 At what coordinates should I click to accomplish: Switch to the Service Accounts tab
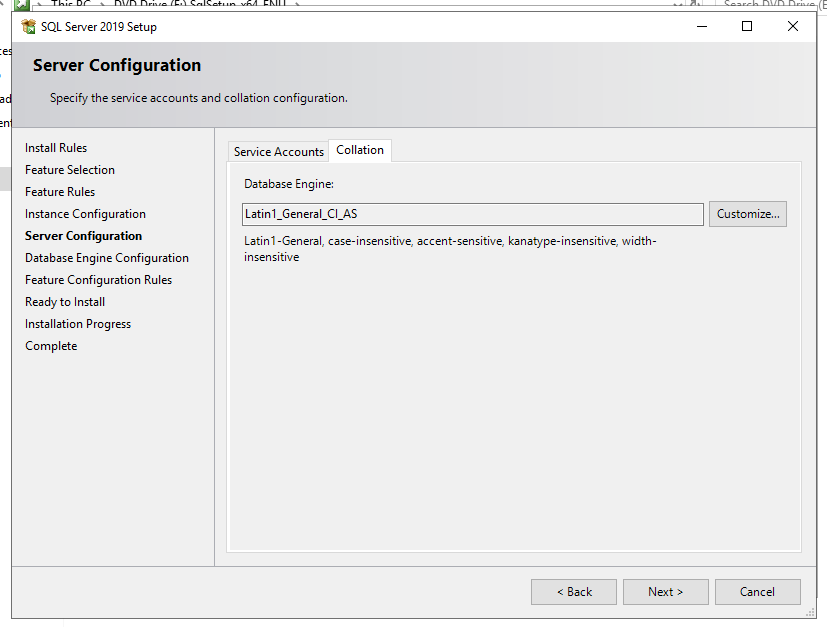278,151
